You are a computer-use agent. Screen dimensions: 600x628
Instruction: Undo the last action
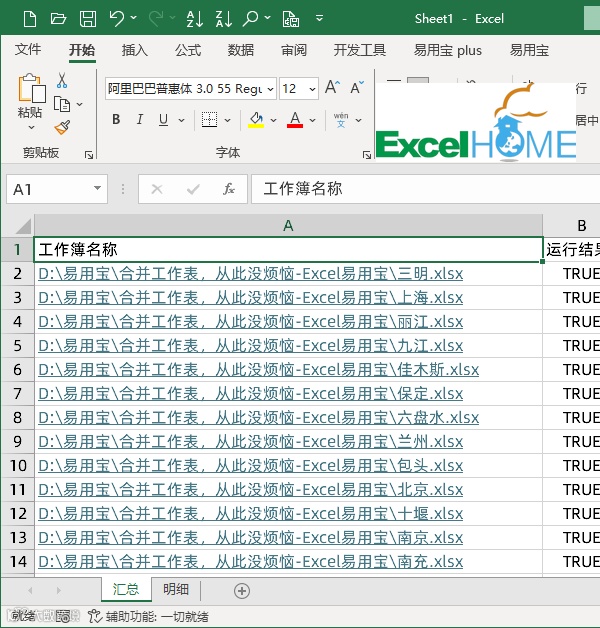117,18
